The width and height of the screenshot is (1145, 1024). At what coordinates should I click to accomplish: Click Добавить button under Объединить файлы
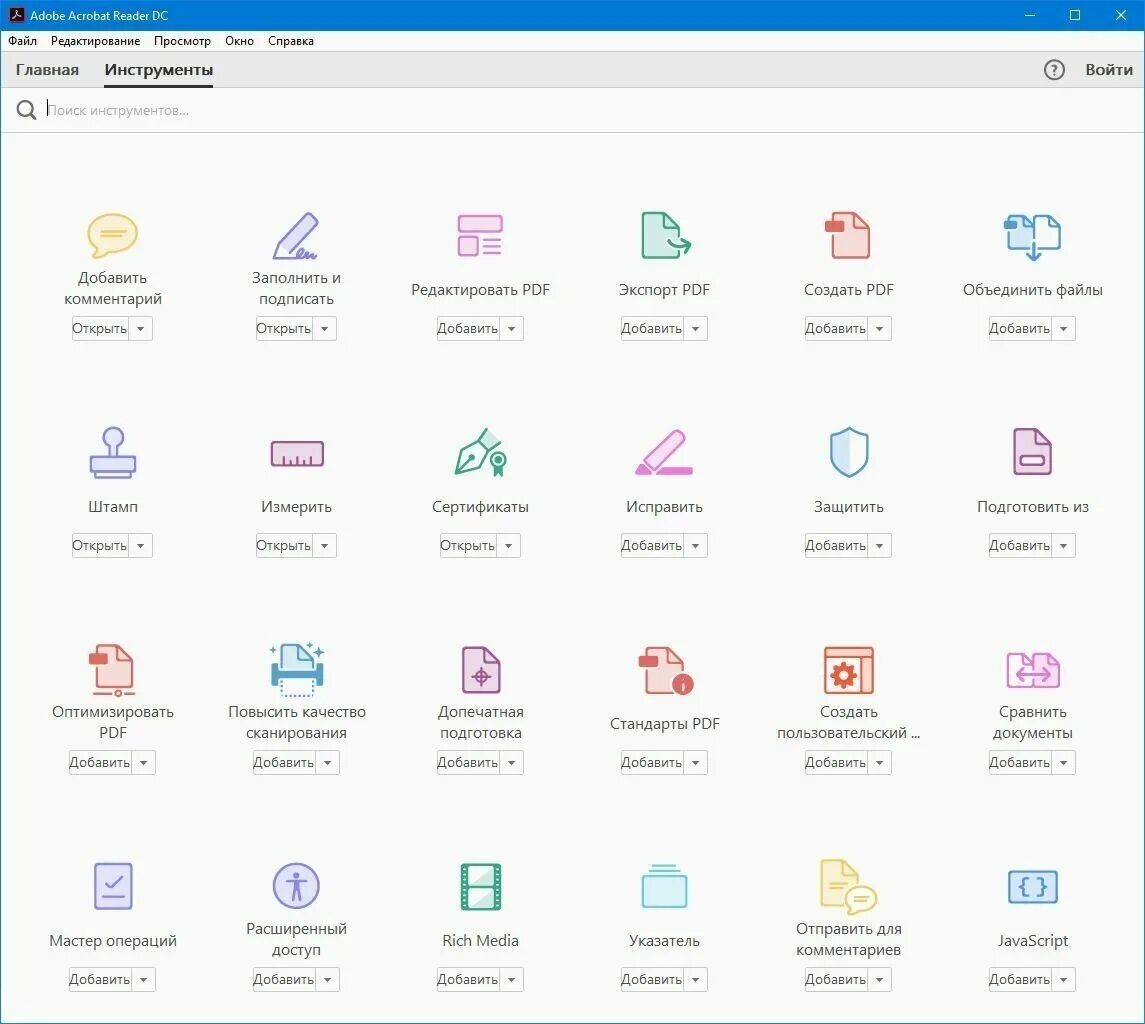tap(1019, 329)
